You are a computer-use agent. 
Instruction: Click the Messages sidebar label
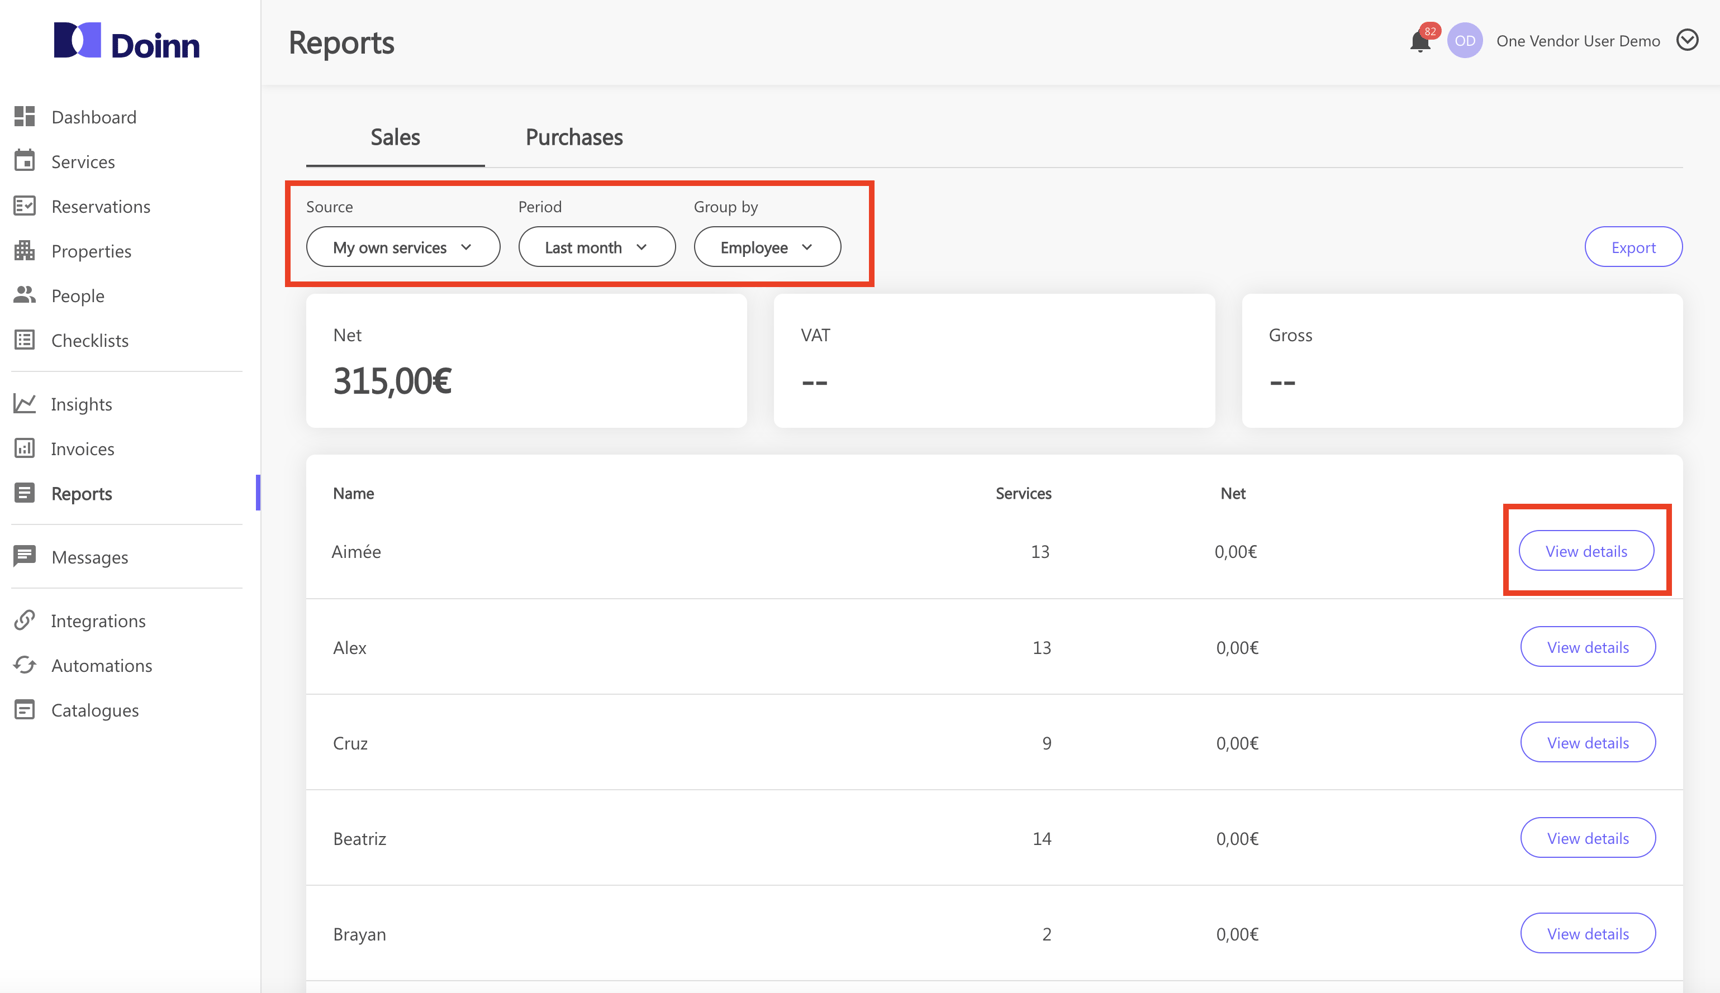(90, 557)
